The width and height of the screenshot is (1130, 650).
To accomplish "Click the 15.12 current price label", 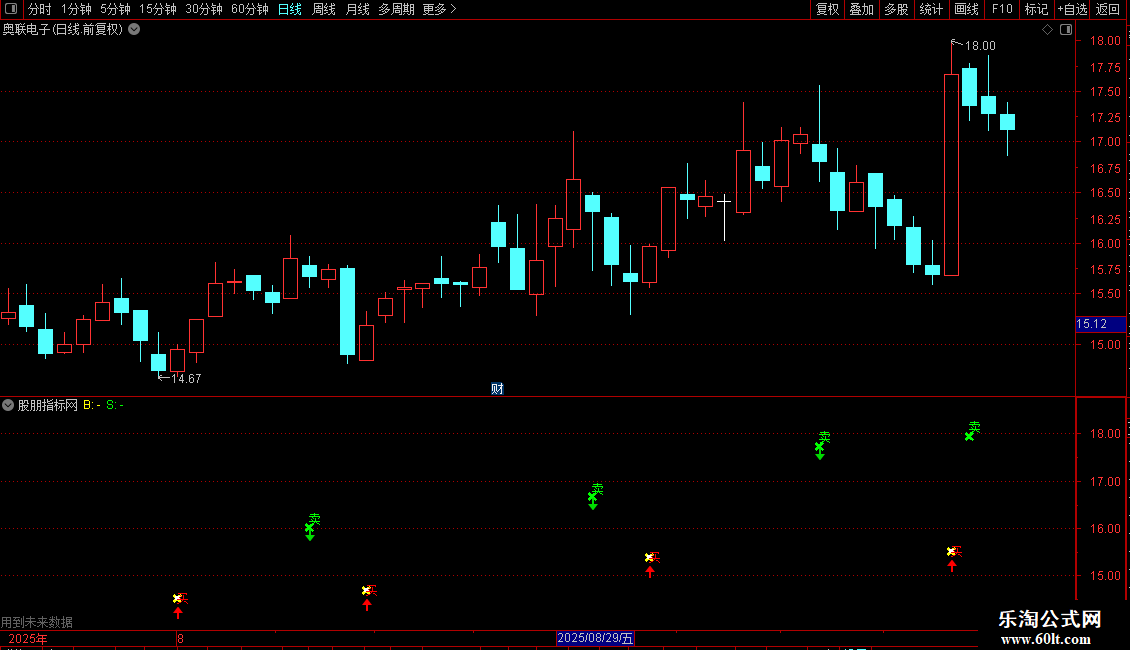I will 1100,324.
